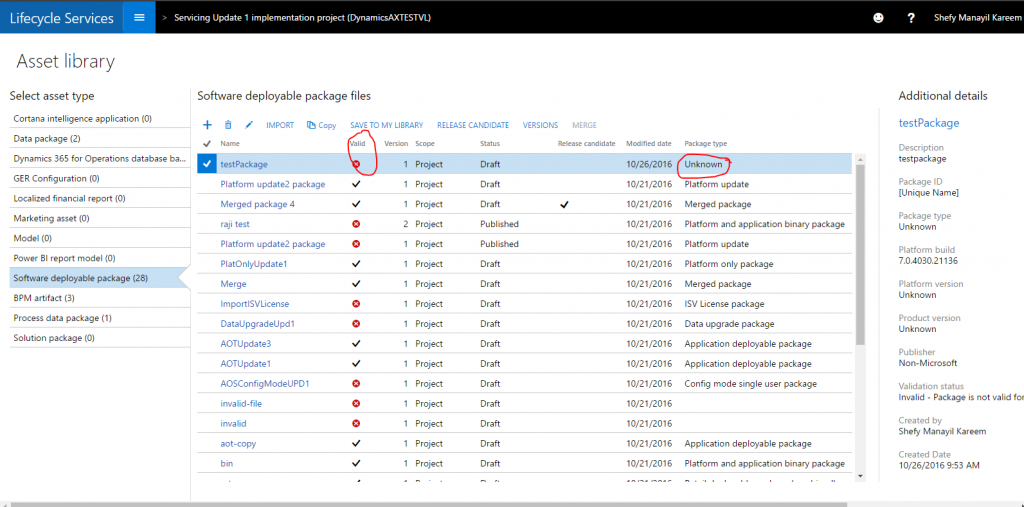Image resolution: width=1024 pixels, height=507 pixels.
Task: Click the trash delete icon
Action: coord(228,125)
